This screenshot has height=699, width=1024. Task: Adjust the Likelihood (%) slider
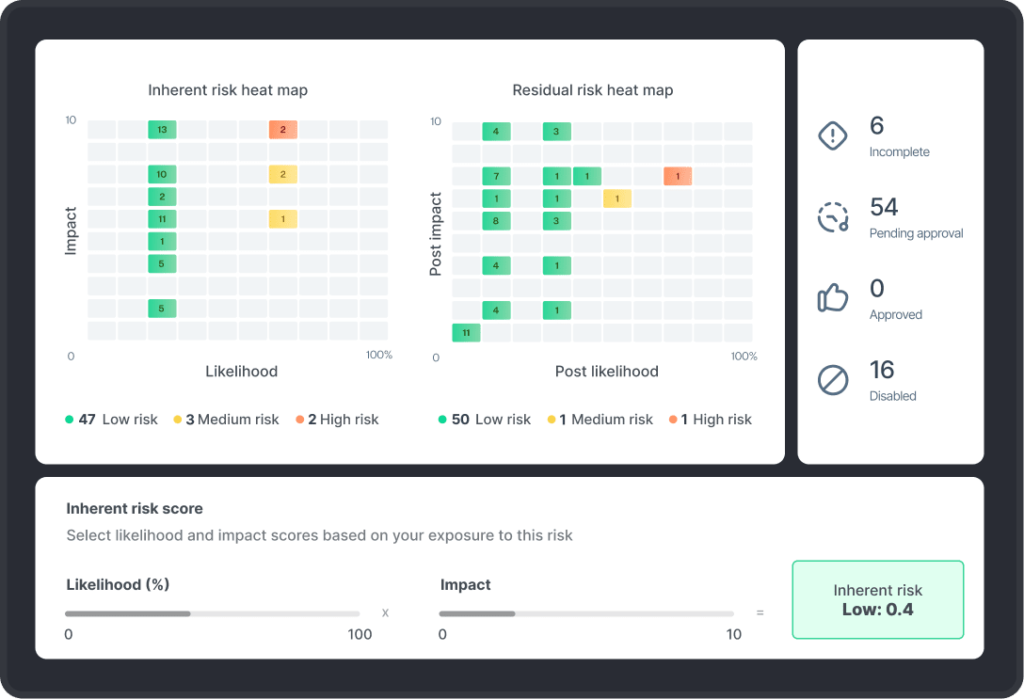tap(189, 614)
